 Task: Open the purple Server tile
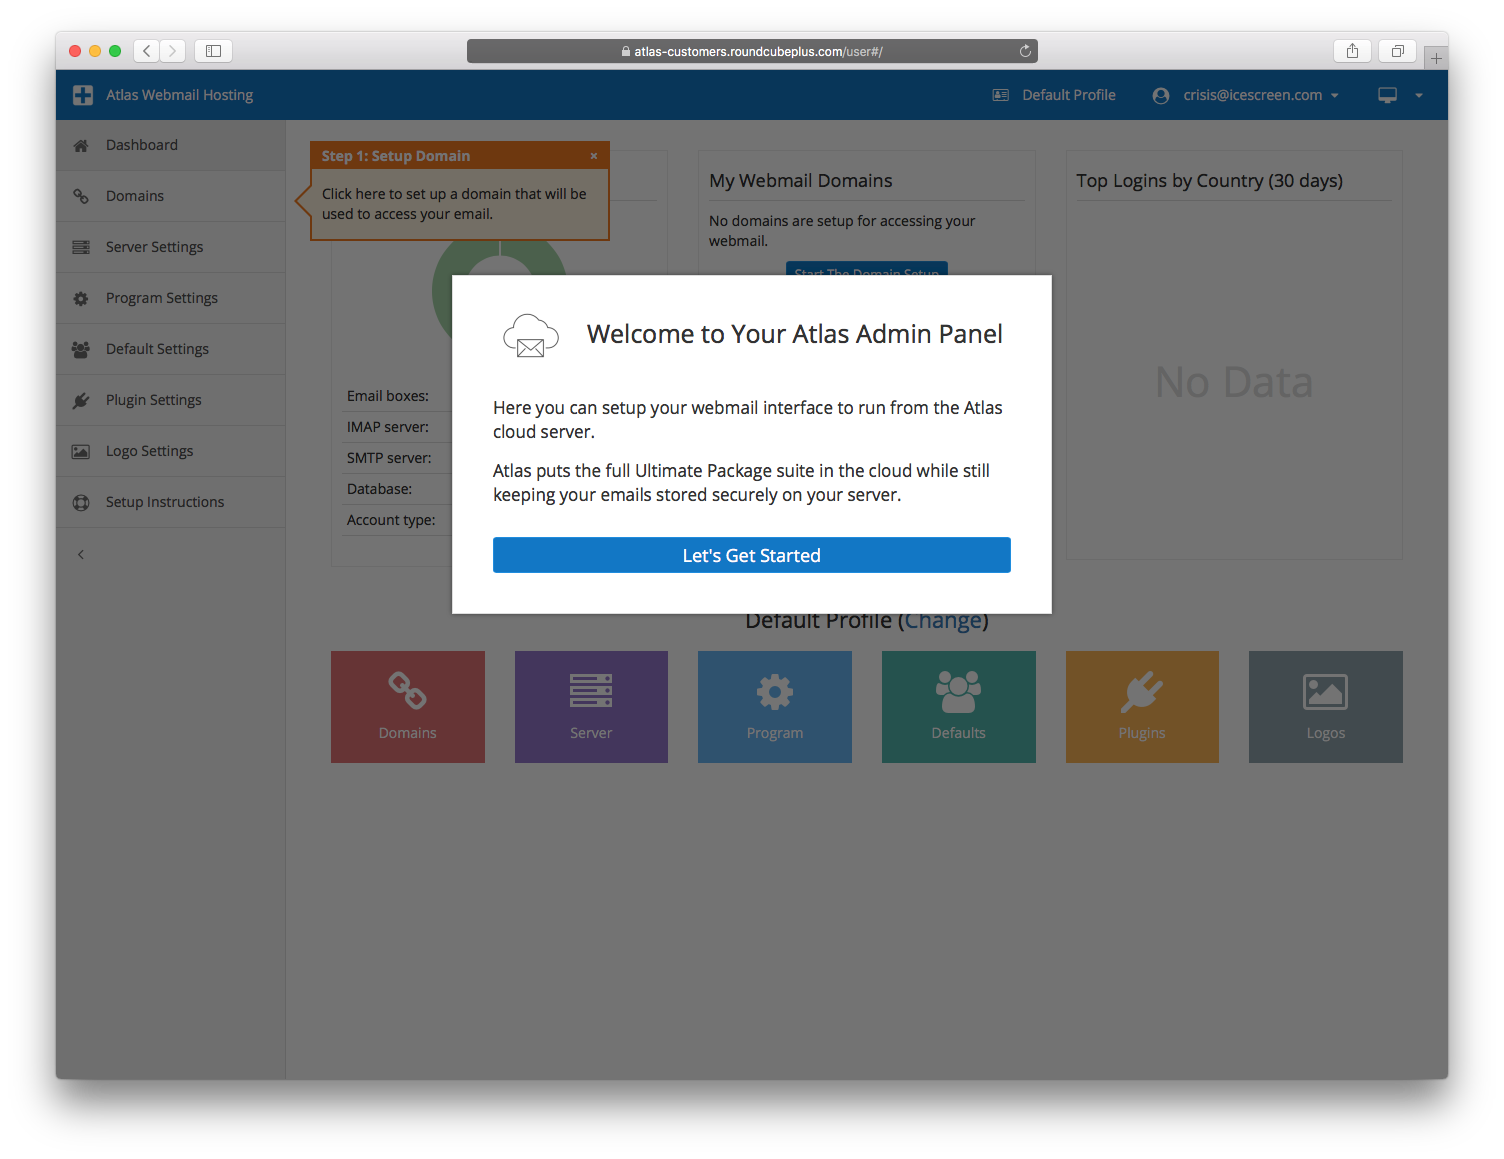pyautogui.click(x=591, y=707)
